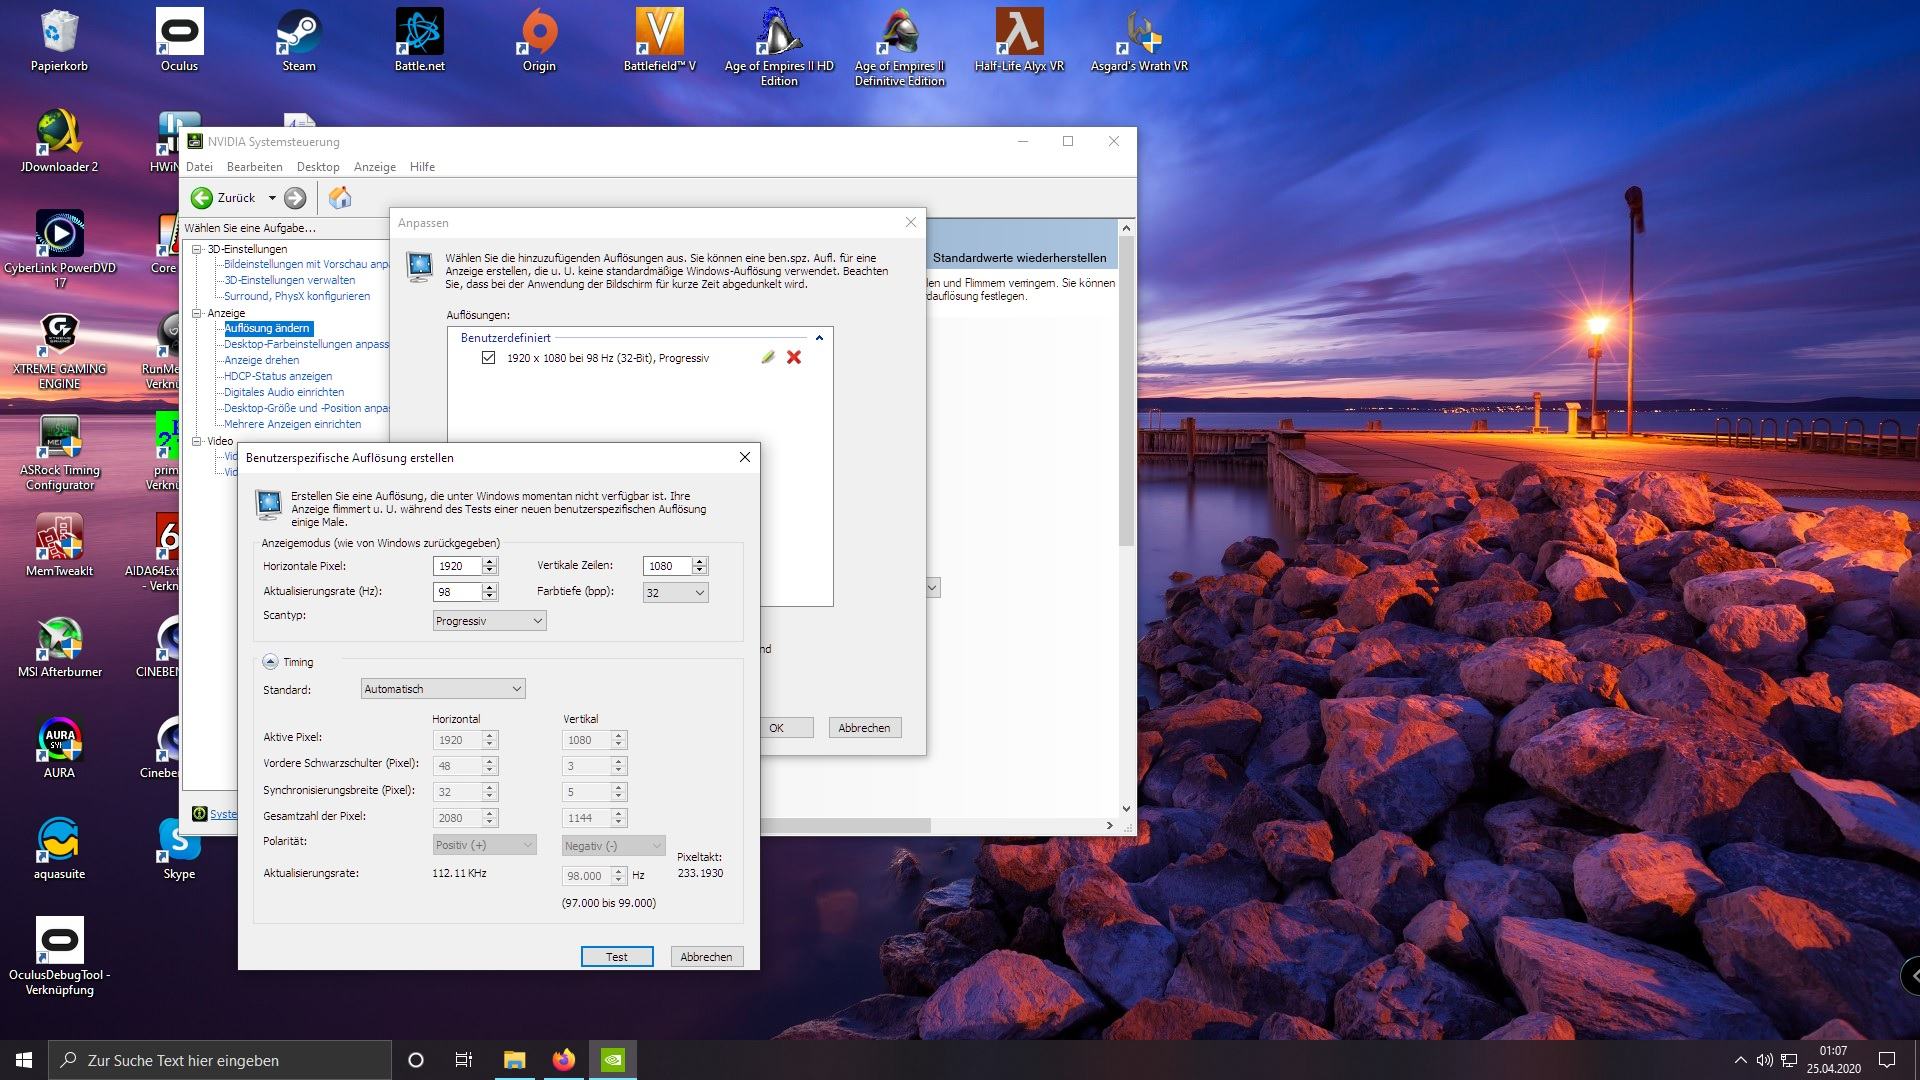Open the Anzeige menu item

(x=376, y=166)
